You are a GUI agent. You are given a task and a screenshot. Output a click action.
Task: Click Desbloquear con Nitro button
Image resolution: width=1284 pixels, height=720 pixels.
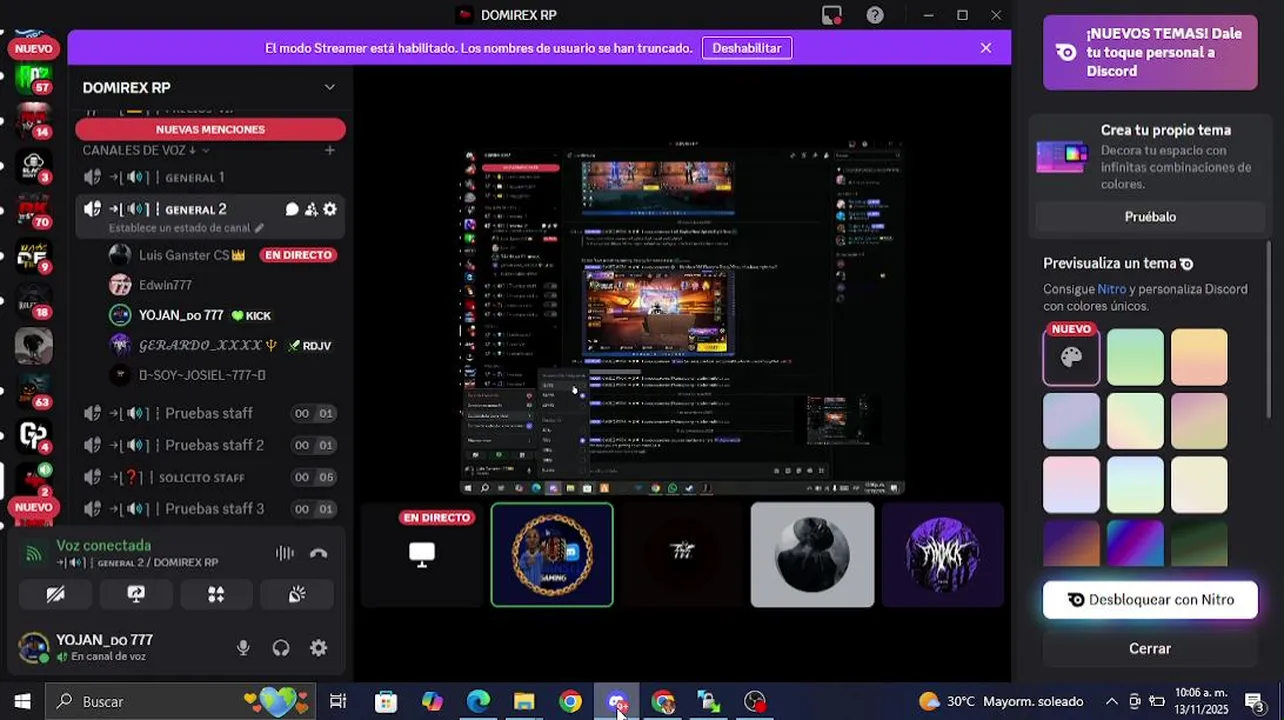(1150, 600)
